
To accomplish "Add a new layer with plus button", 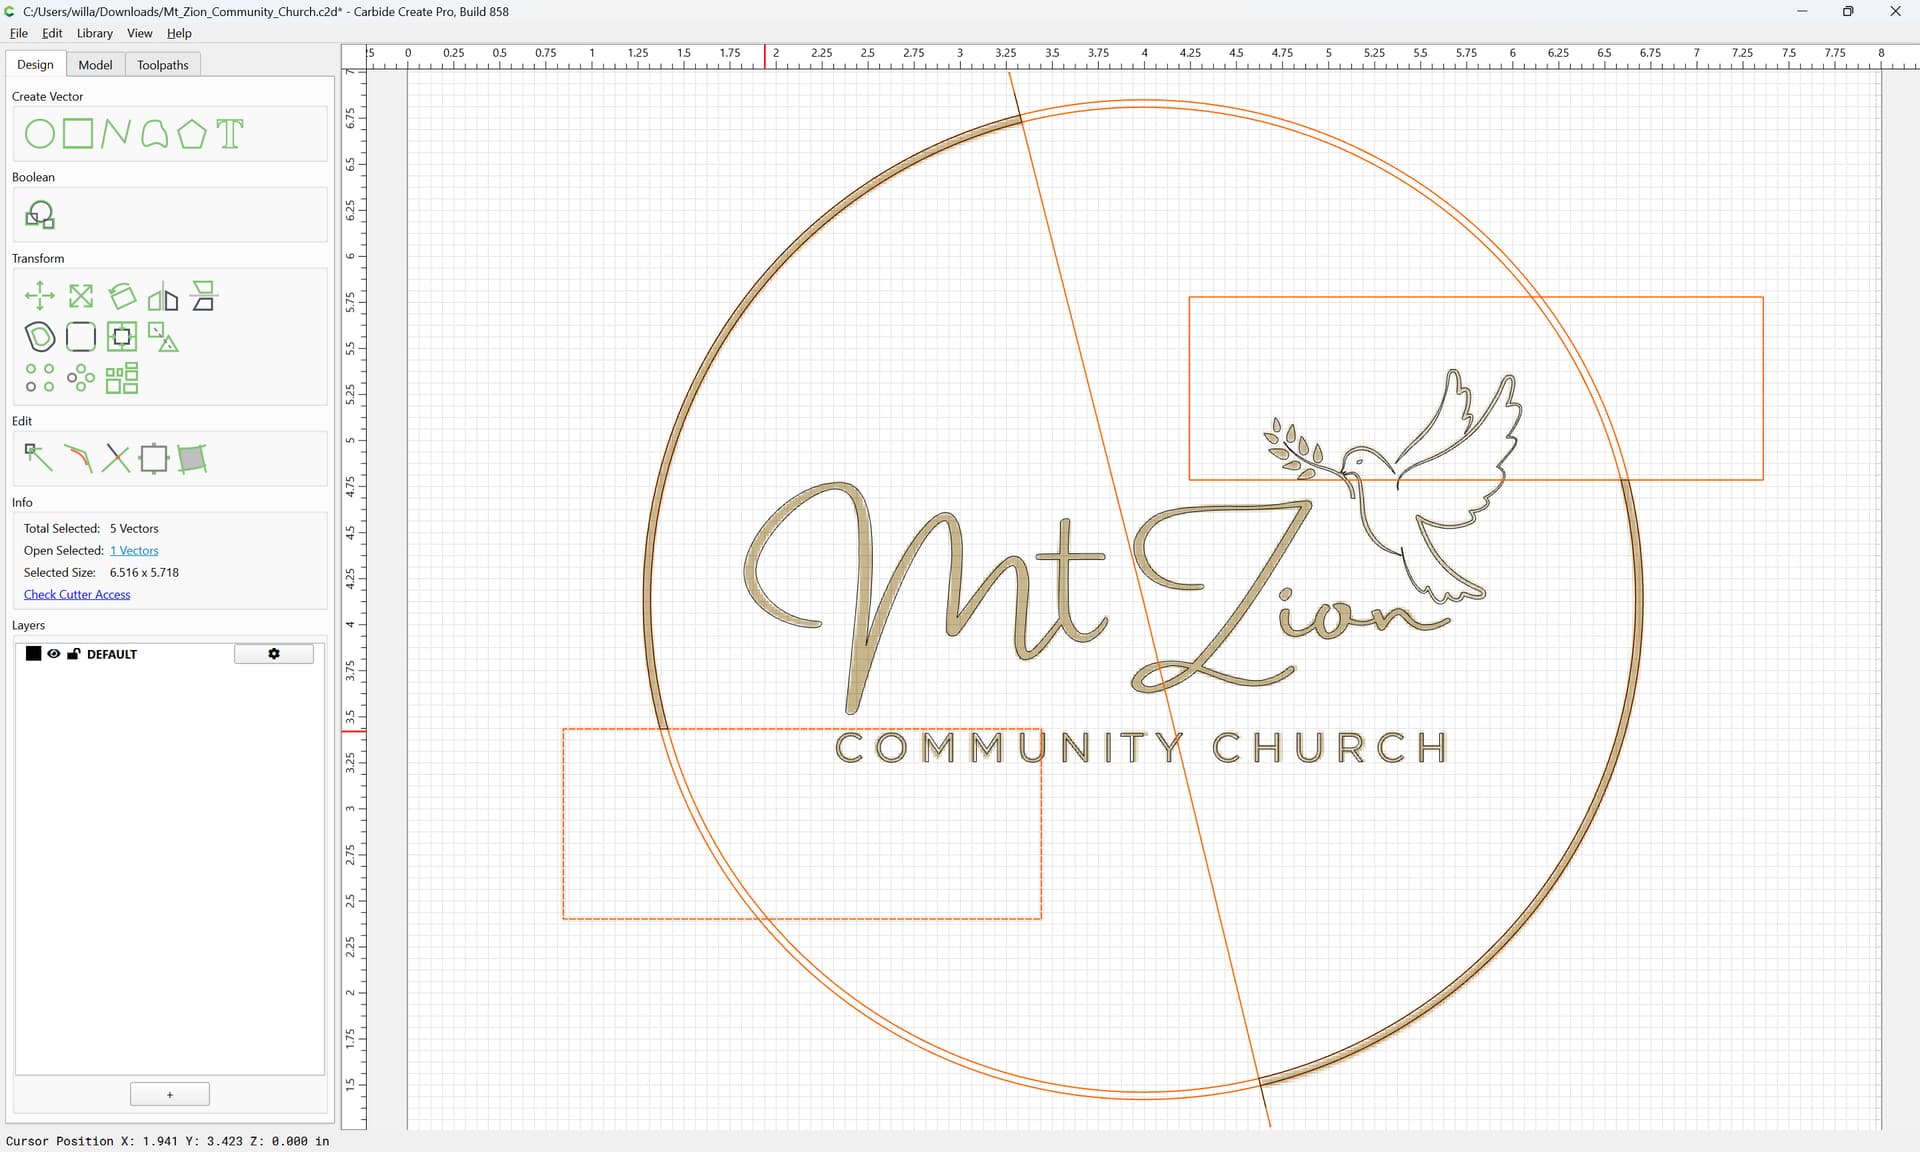I will [x=170, y=1095].
